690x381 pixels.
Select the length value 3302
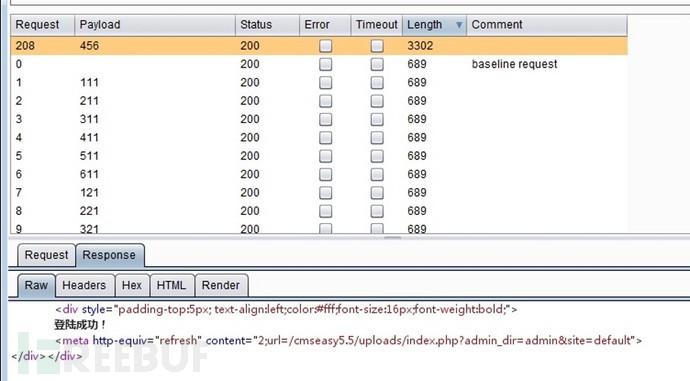[420, 46]
